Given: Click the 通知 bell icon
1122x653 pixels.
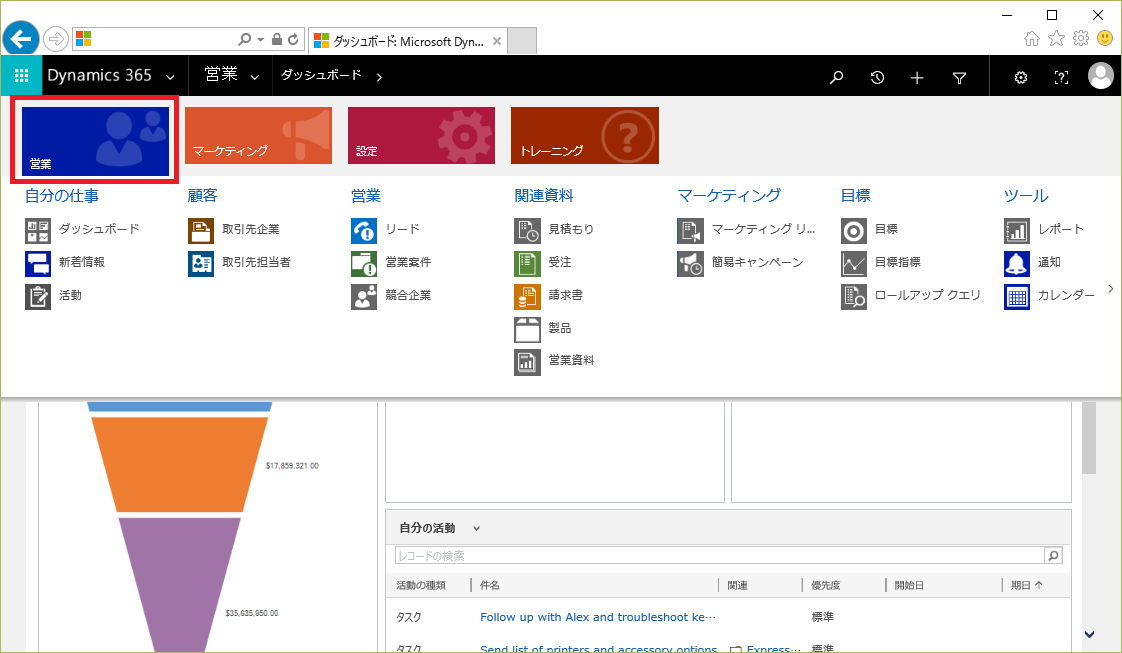Looking at the screenshot, I should click(x=1017, y=264).
